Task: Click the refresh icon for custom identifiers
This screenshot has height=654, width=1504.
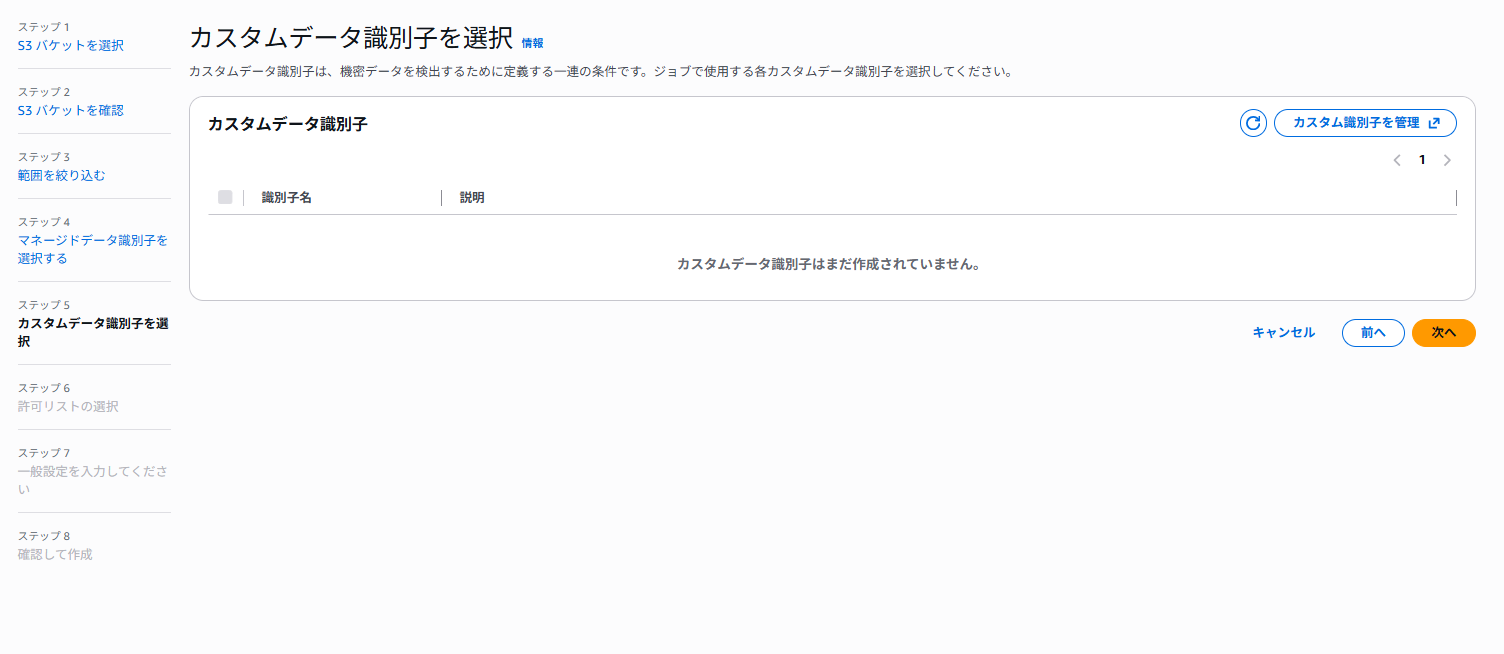Action: click(1253, 123)
